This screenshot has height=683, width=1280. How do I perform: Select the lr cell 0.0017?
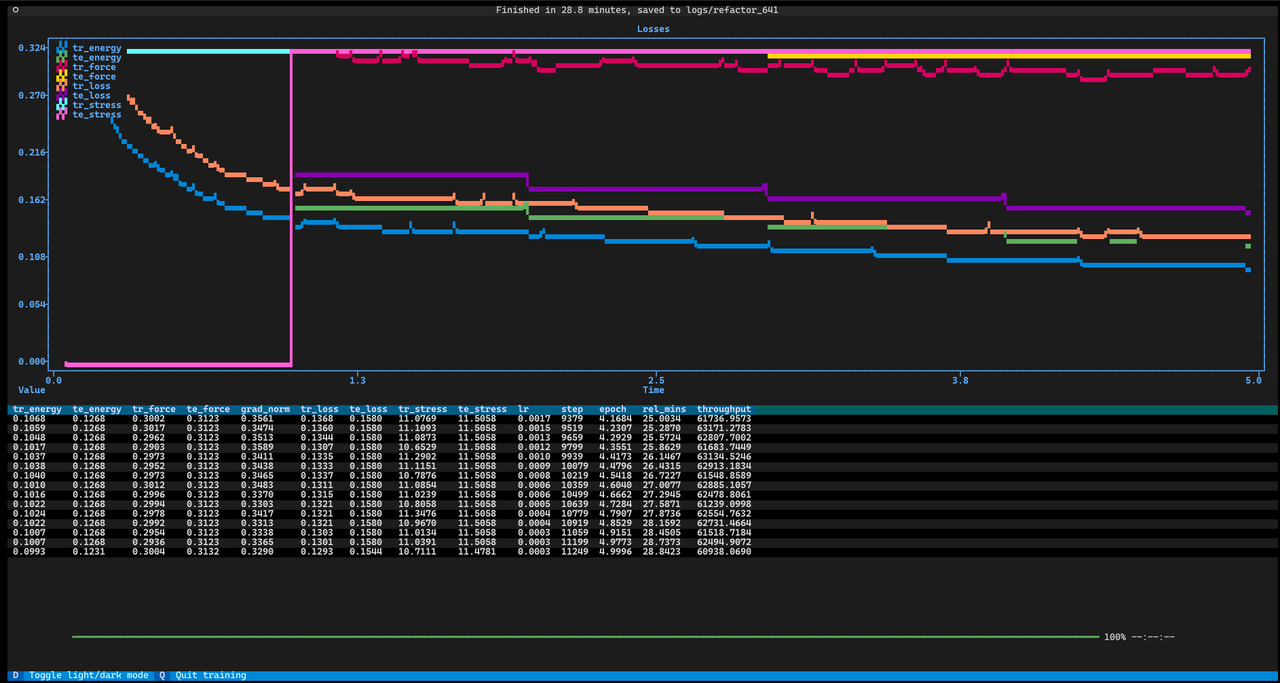(534, 419)
